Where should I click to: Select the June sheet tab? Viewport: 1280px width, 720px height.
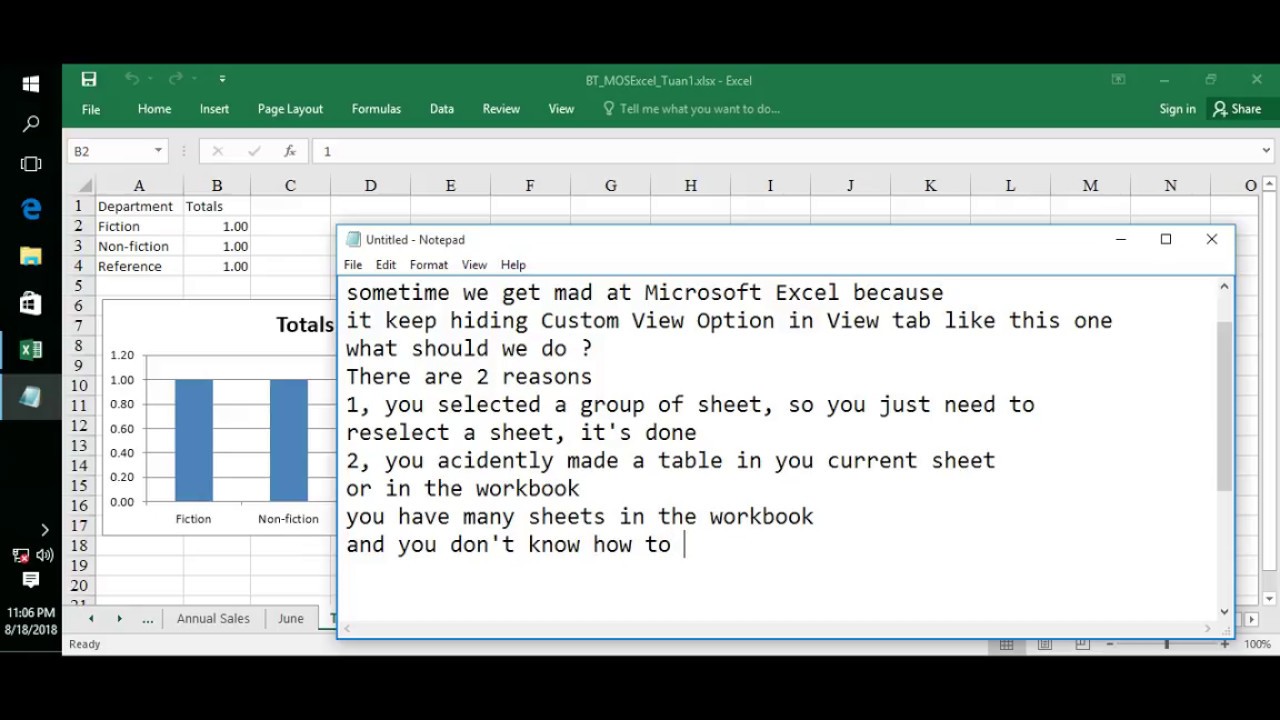pyautogui.click(x=291, y=618)
